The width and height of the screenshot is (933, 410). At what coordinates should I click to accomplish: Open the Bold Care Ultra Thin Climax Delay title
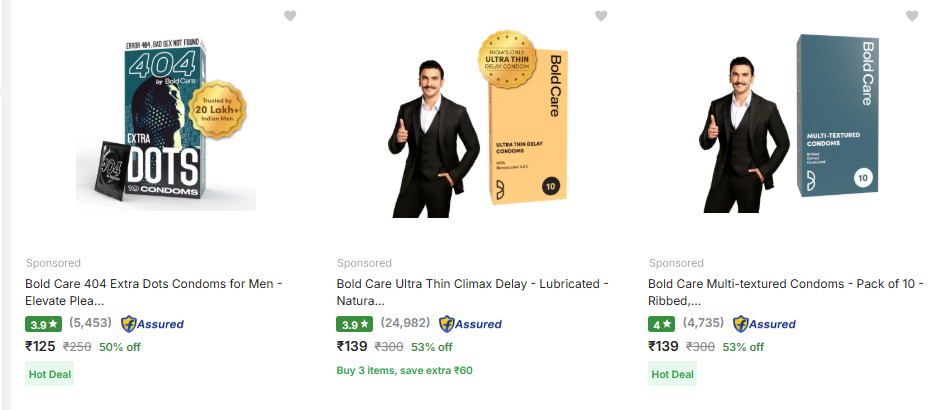[x=473, y=292]
